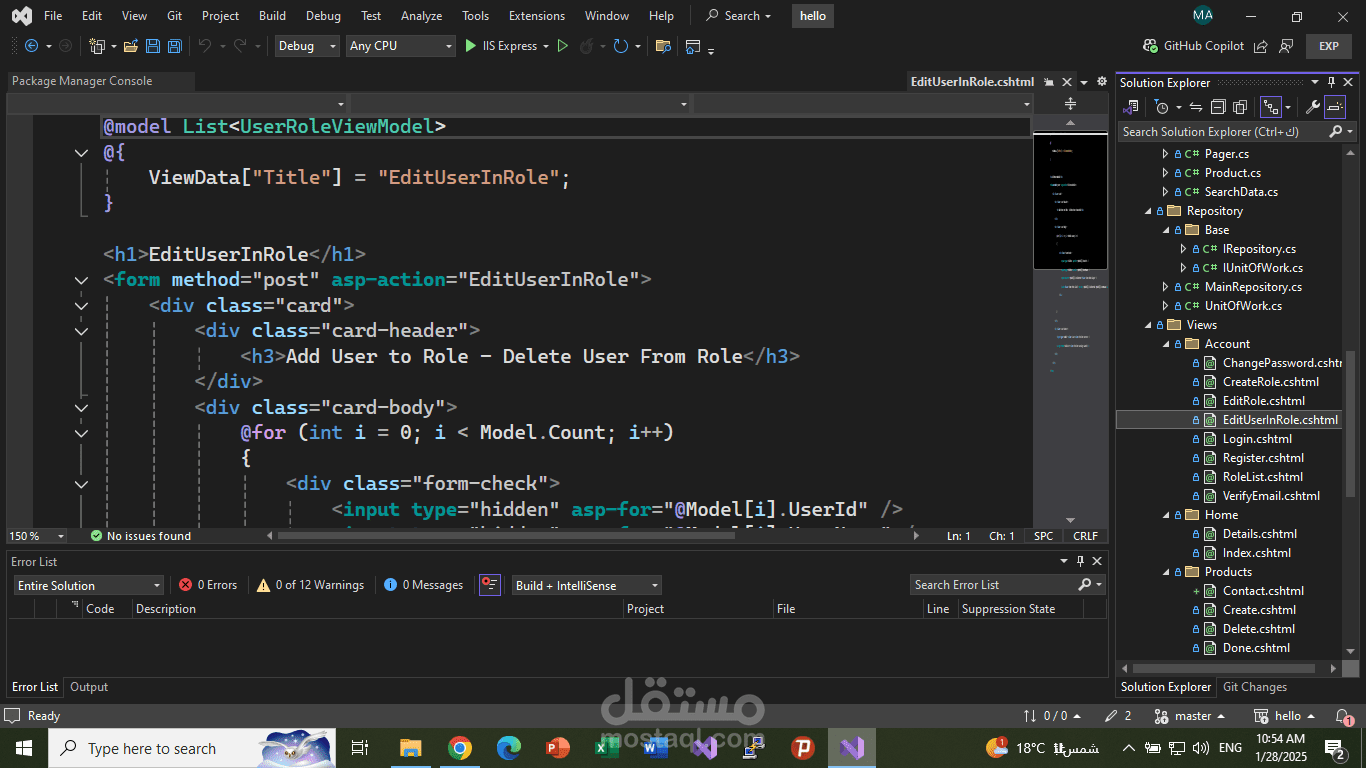Toggle auto-hide pin on Error List panel
Viewport: 1366px width, 768px height.
[x=1079, y=561]
